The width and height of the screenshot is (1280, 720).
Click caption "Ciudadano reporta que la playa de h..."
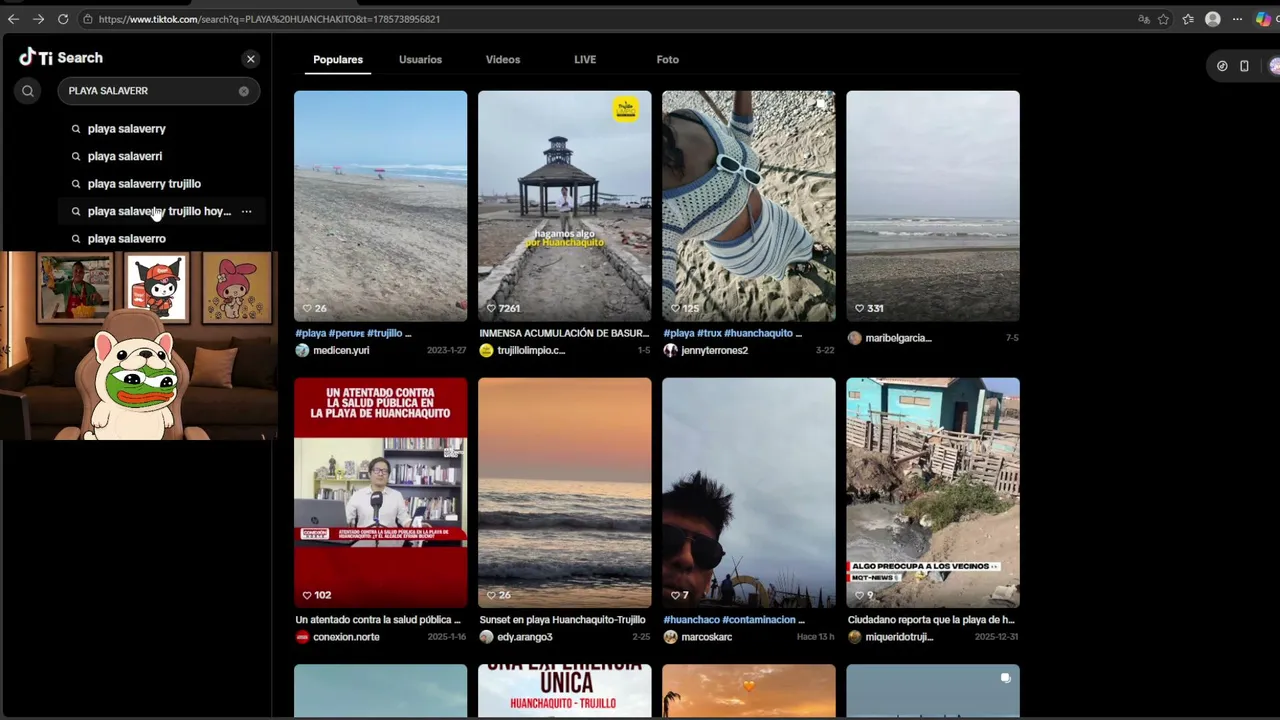tap(931, 620)
